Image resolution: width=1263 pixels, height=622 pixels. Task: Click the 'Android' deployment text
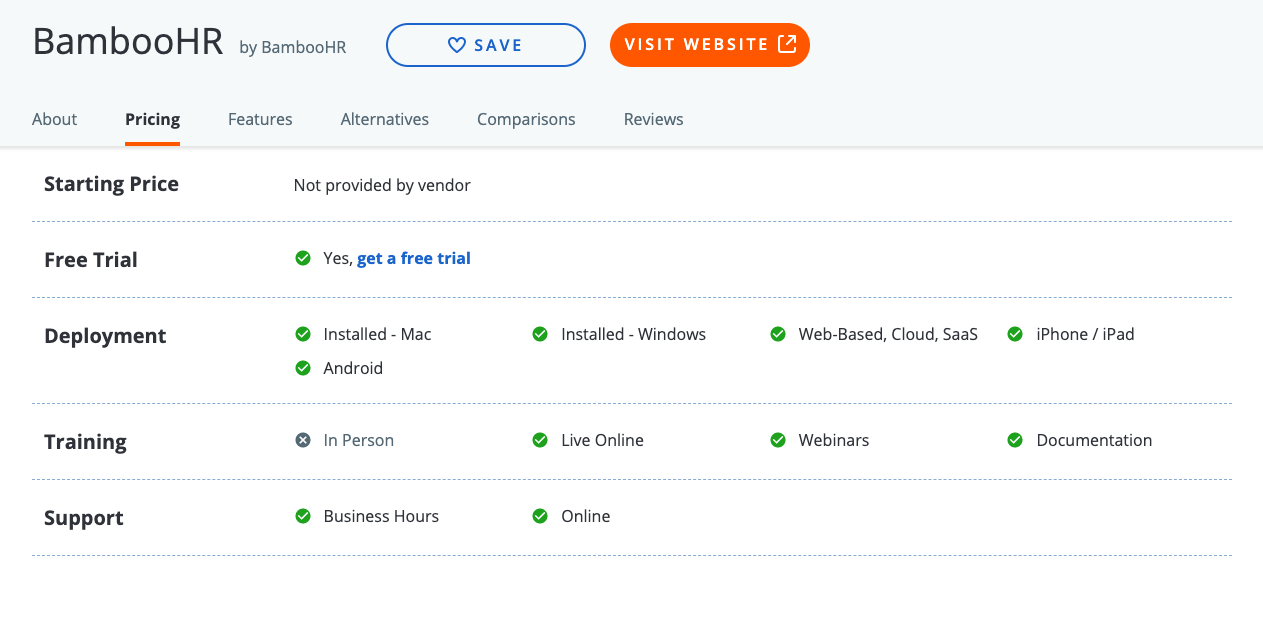pos(353,368)
